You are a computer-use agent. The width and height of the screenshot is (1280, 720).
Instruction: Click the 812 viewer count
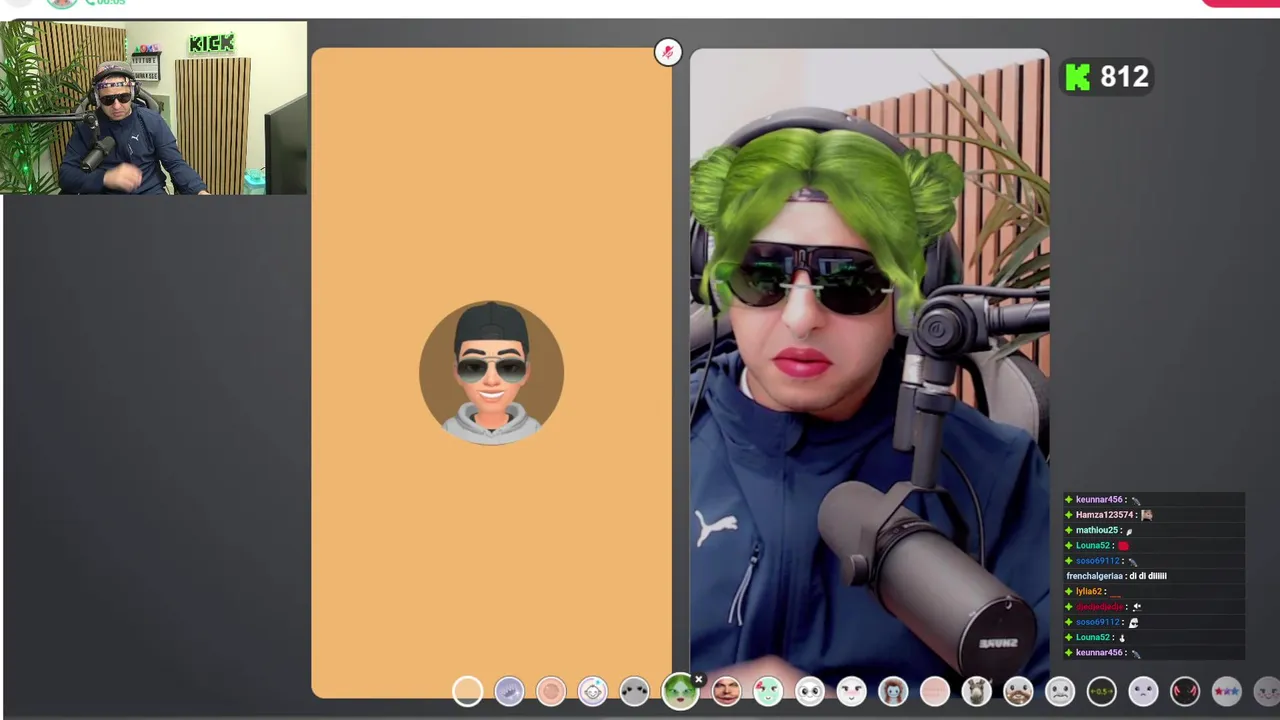coord(1124,77)
